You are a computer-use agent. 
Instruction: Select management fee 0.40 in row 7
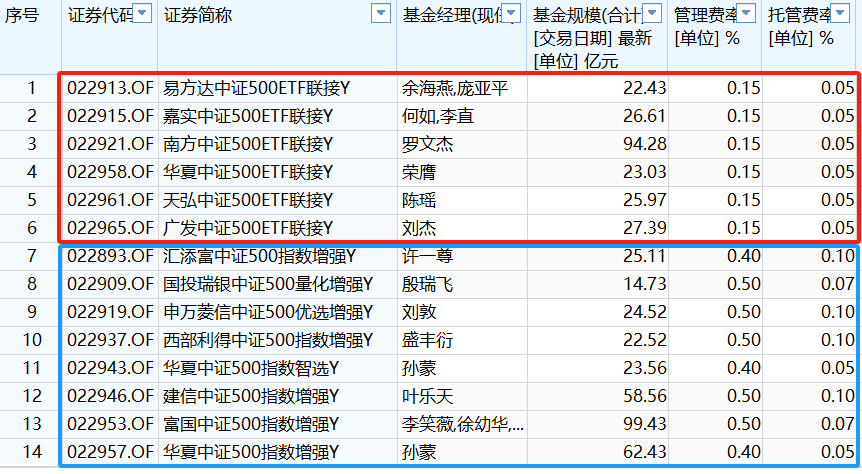(x=744, y=256)
